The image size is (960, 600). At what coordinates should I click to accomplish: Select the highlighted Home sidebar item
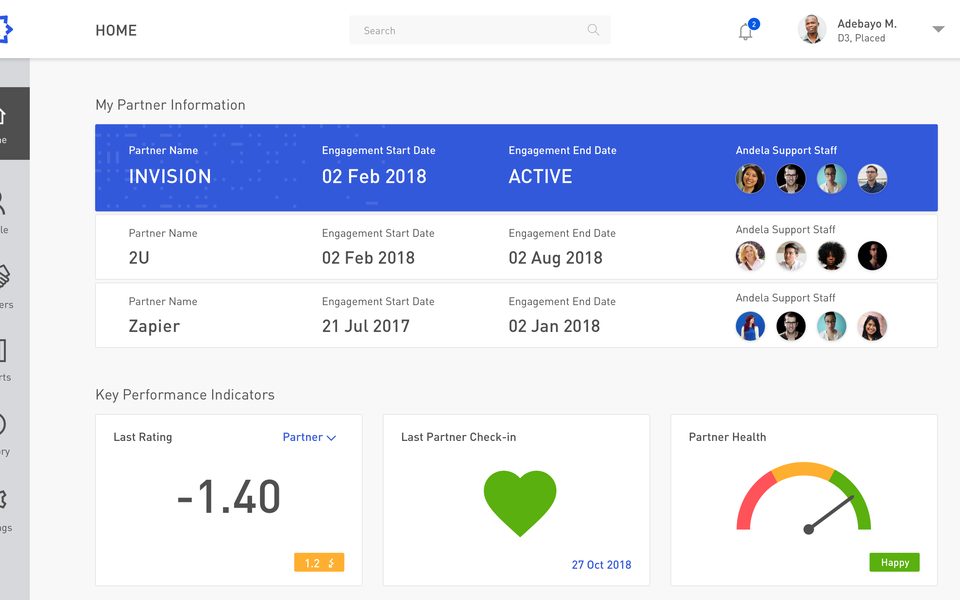tap(15, 124)
